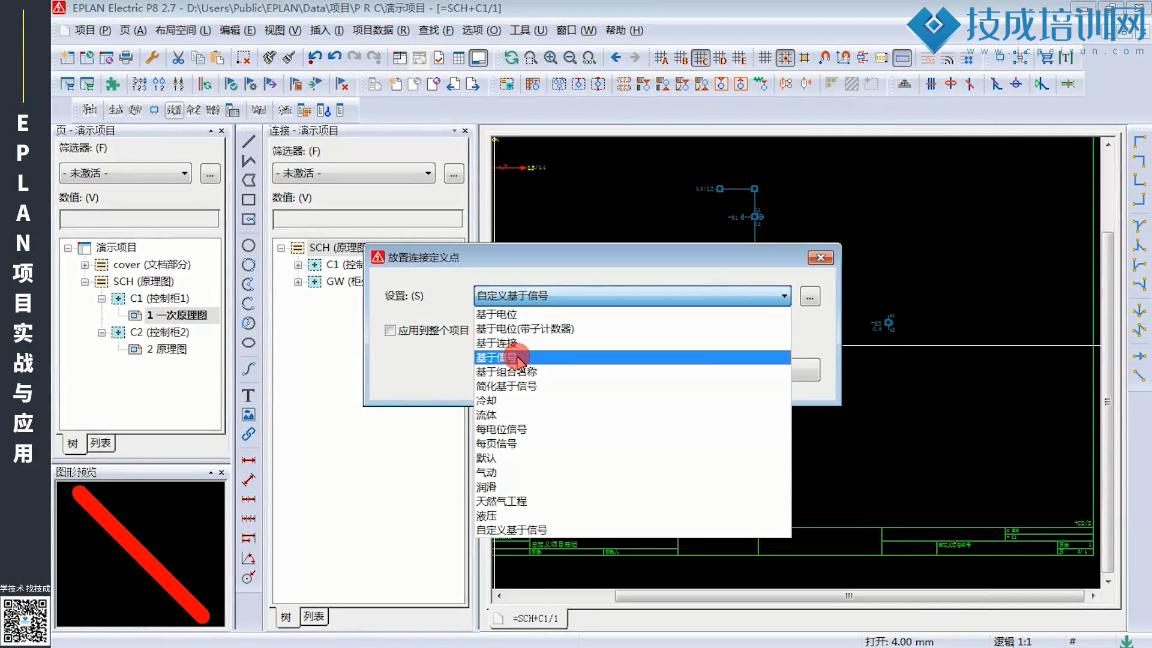
Task: Toggle grid B button
Action: 680,57
